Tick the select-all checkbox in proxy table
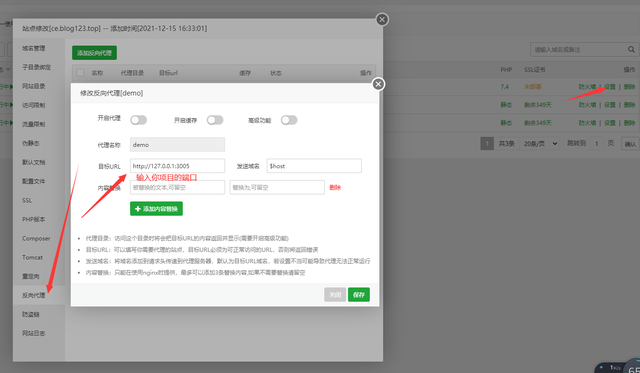Screen dimensions: 640x373 click(80, 73)
